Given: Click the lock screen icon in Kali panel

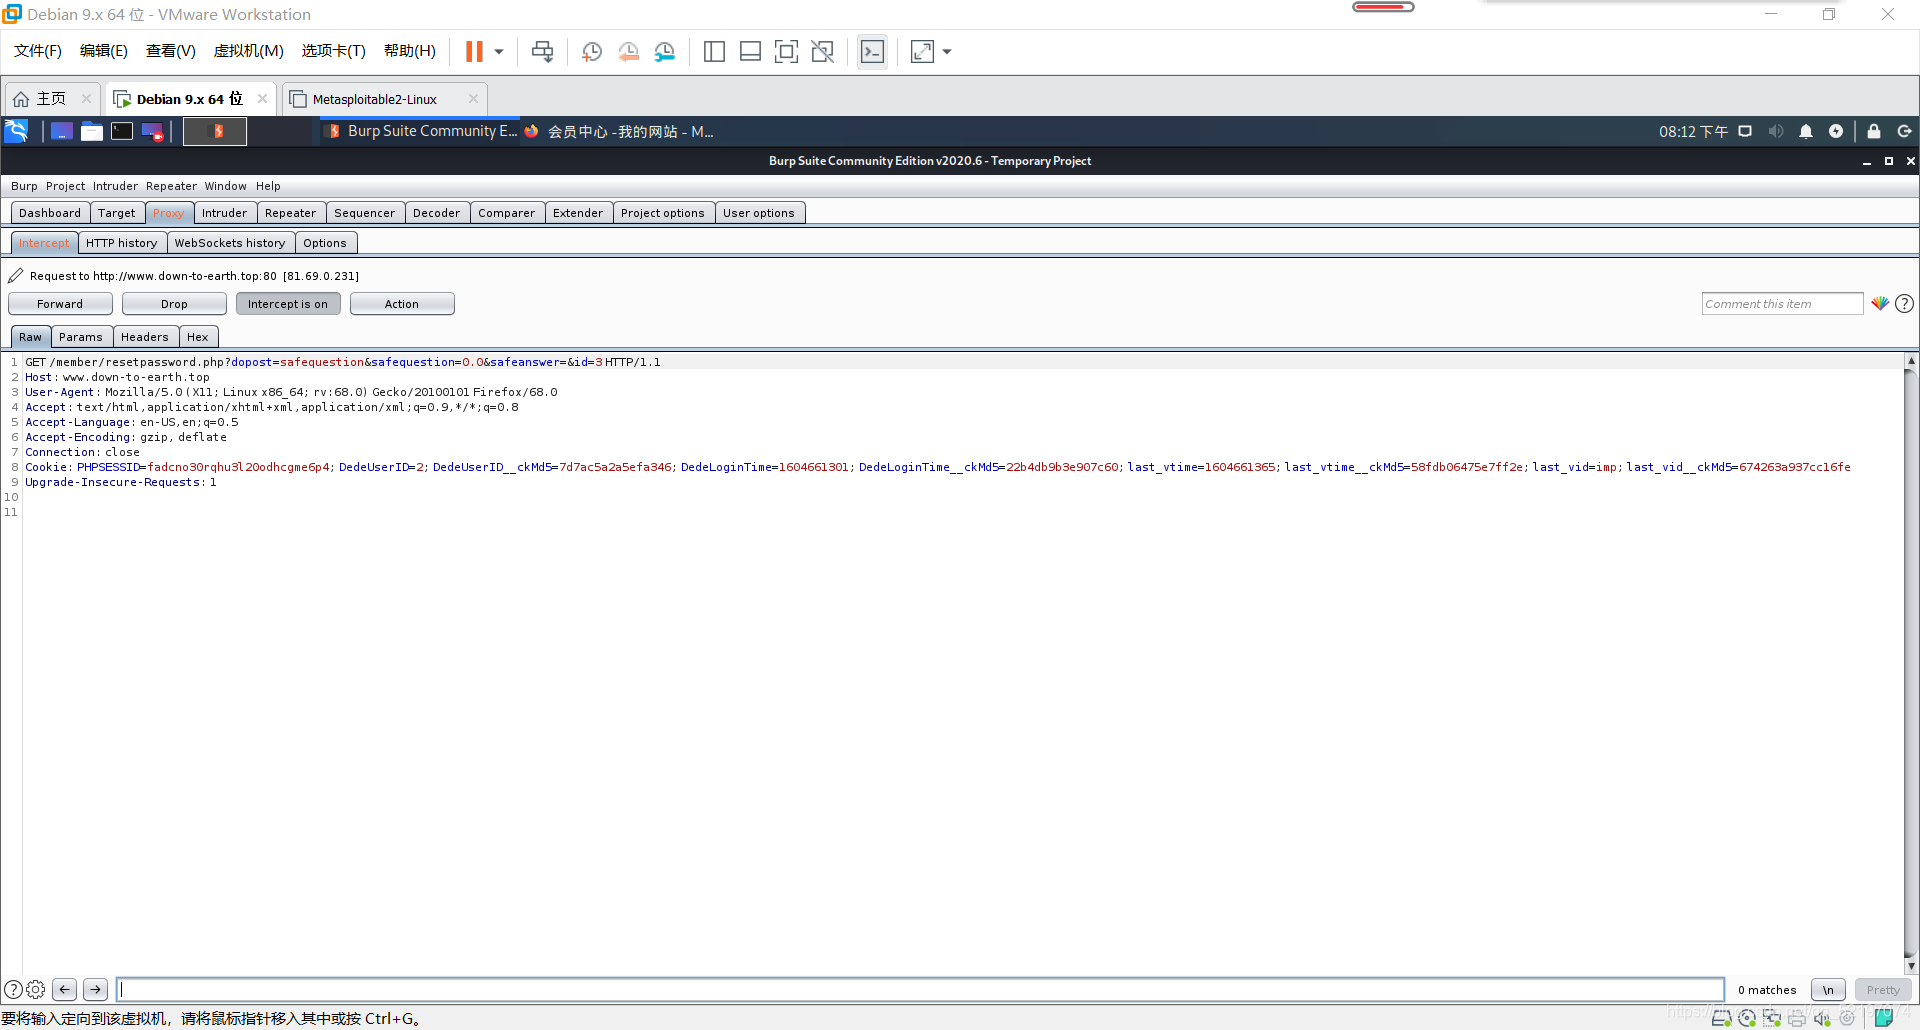Looking at the screenshot, I should click(1874, 131).
